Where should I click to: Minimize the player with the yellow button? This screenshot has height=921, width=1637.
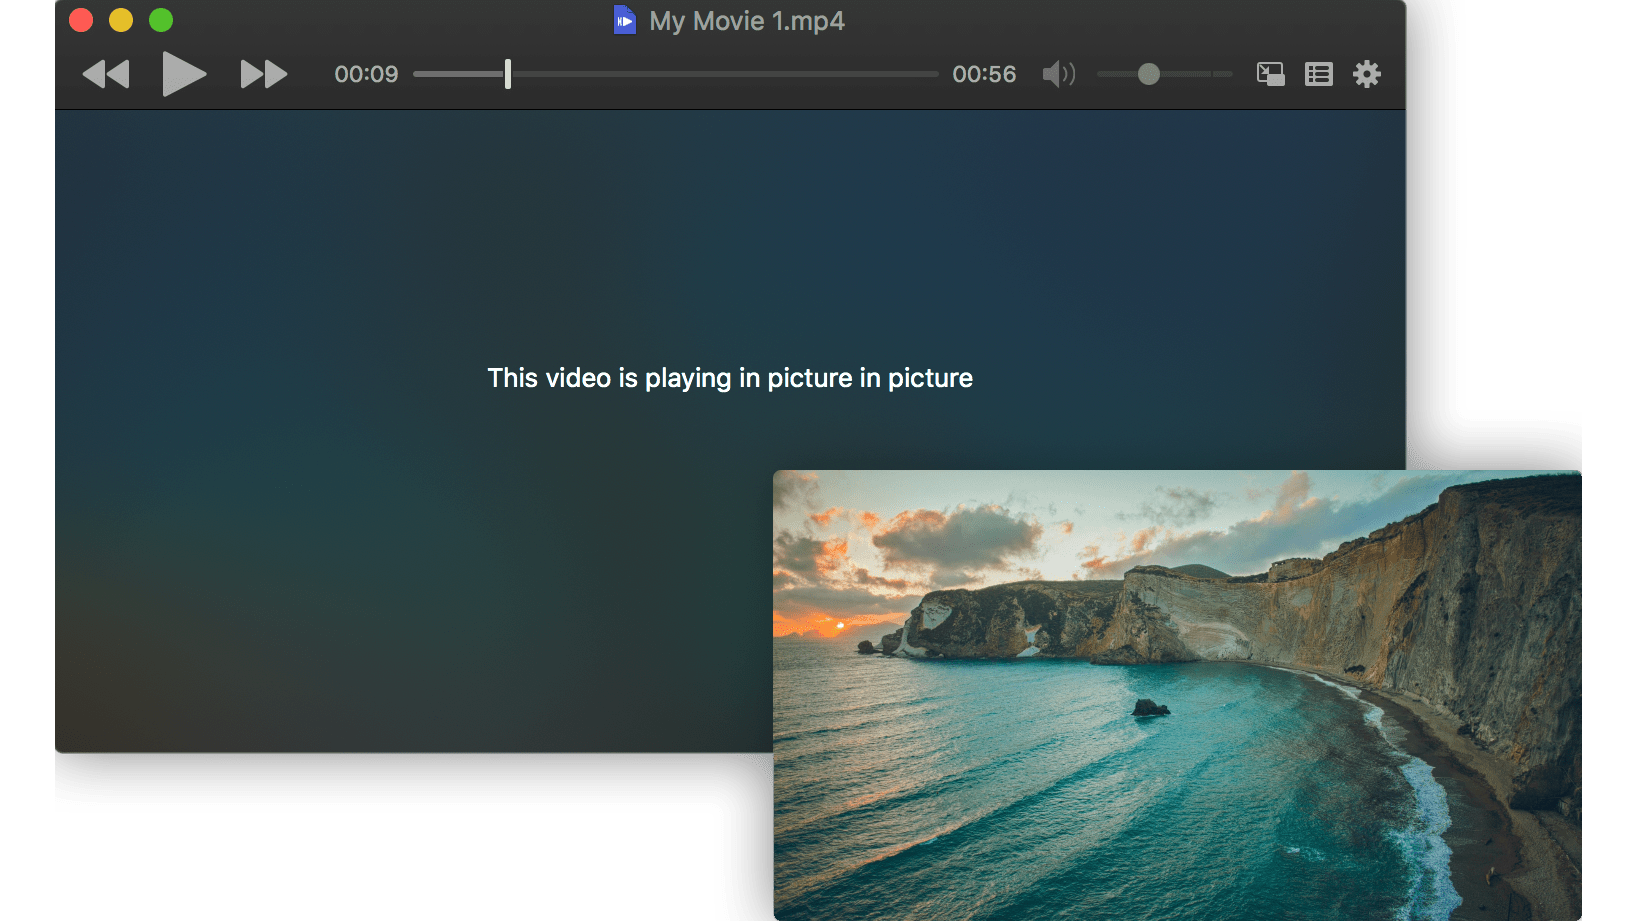click(121, 20)
